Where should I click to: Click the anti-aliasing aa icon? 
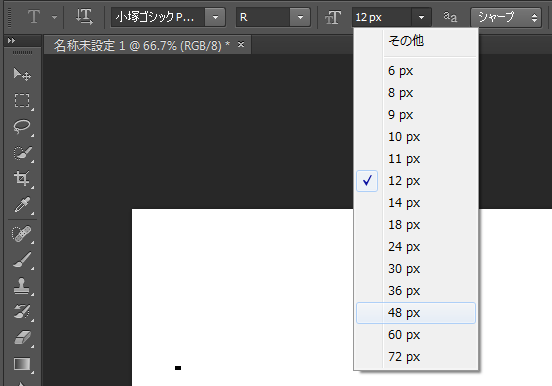[450, 17]
